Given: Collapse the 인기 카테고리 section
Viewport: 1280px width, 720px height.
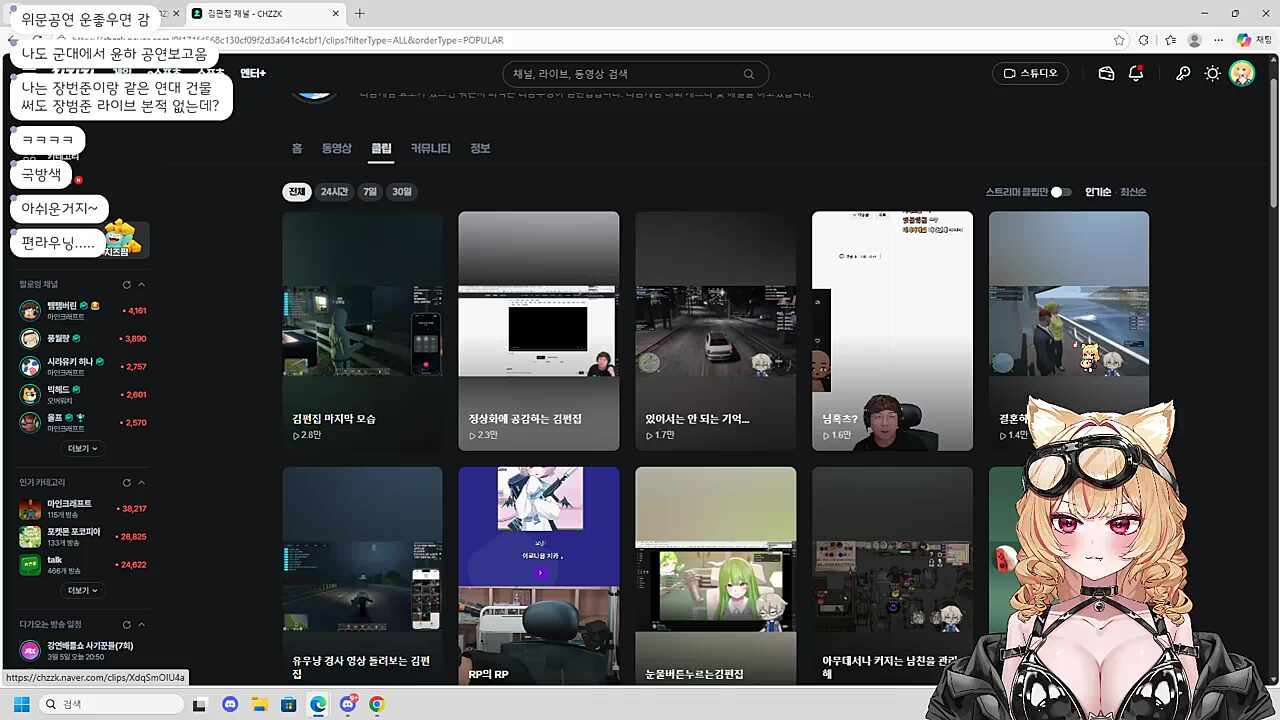Looking at the screenshot, I should click(143, 482).
